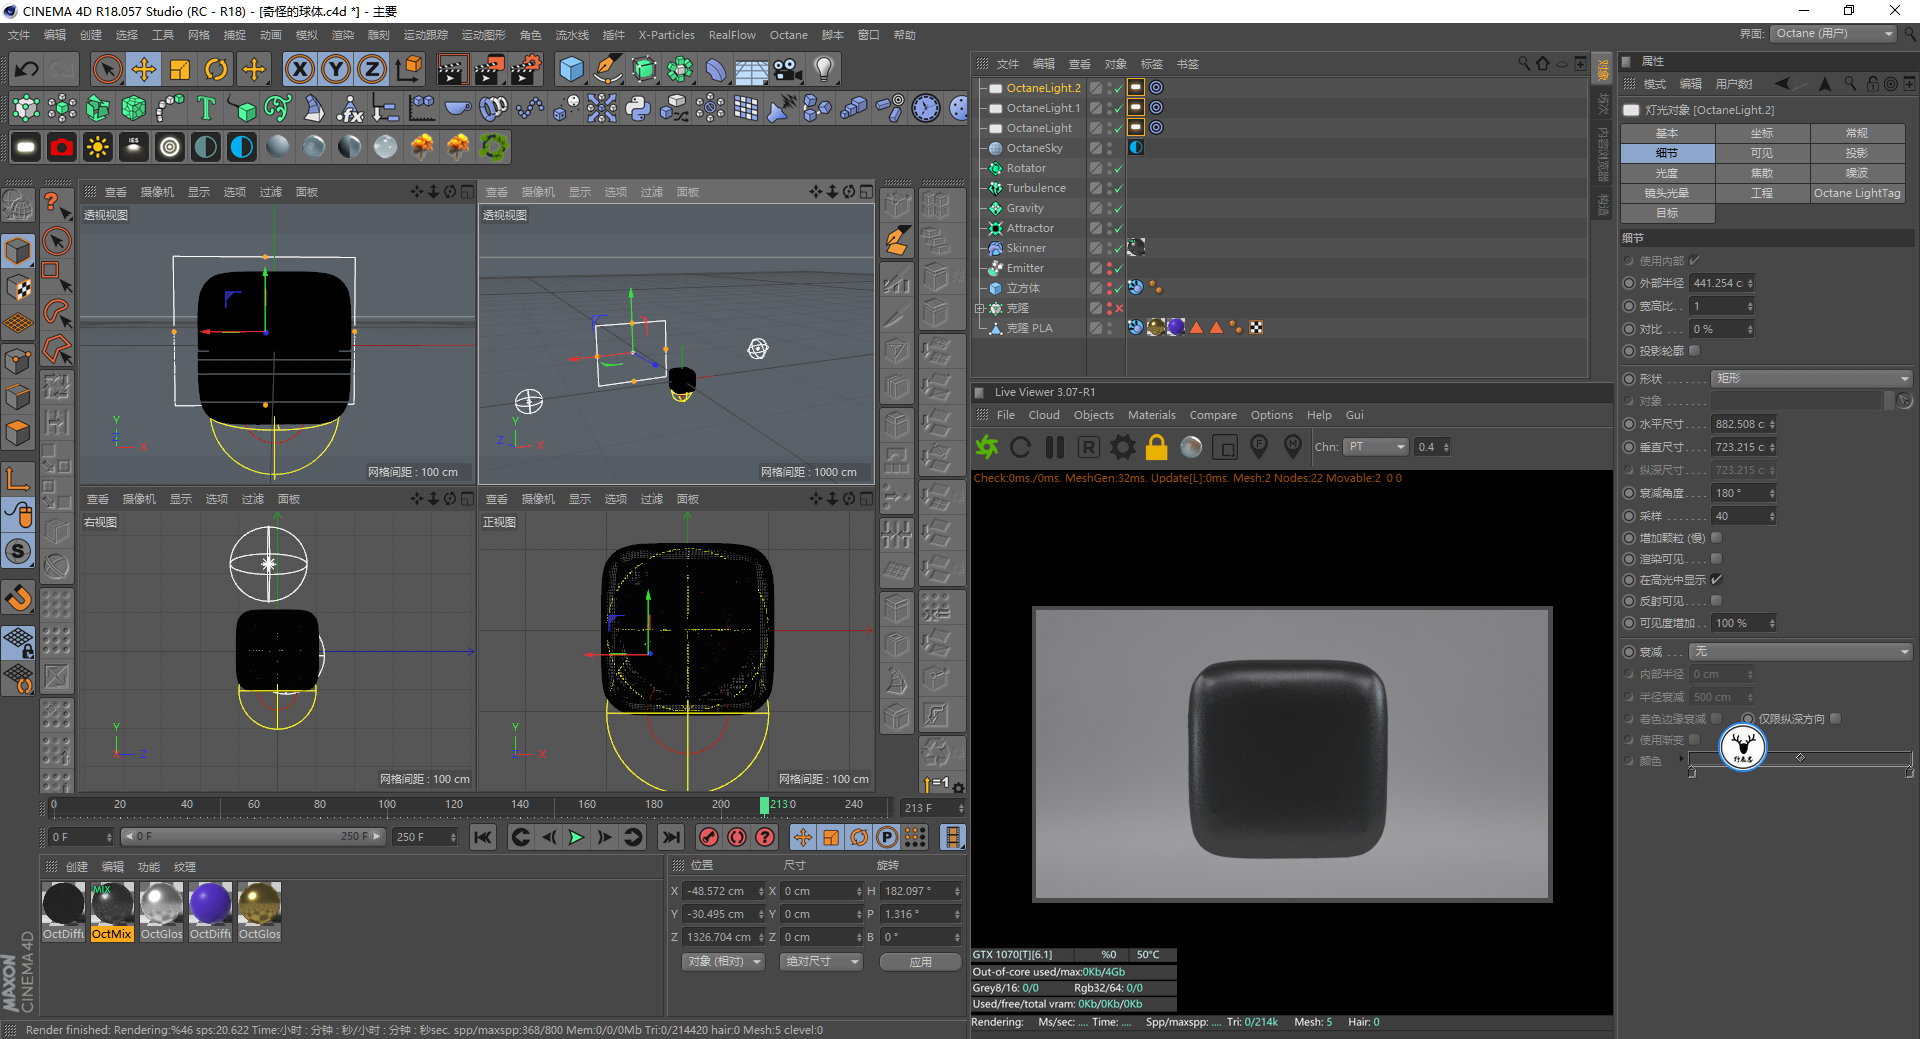Image resolution: width=1920 pixels, height=1039 pixels.
Task: Select the Move tool
Action: coord(144,69)
